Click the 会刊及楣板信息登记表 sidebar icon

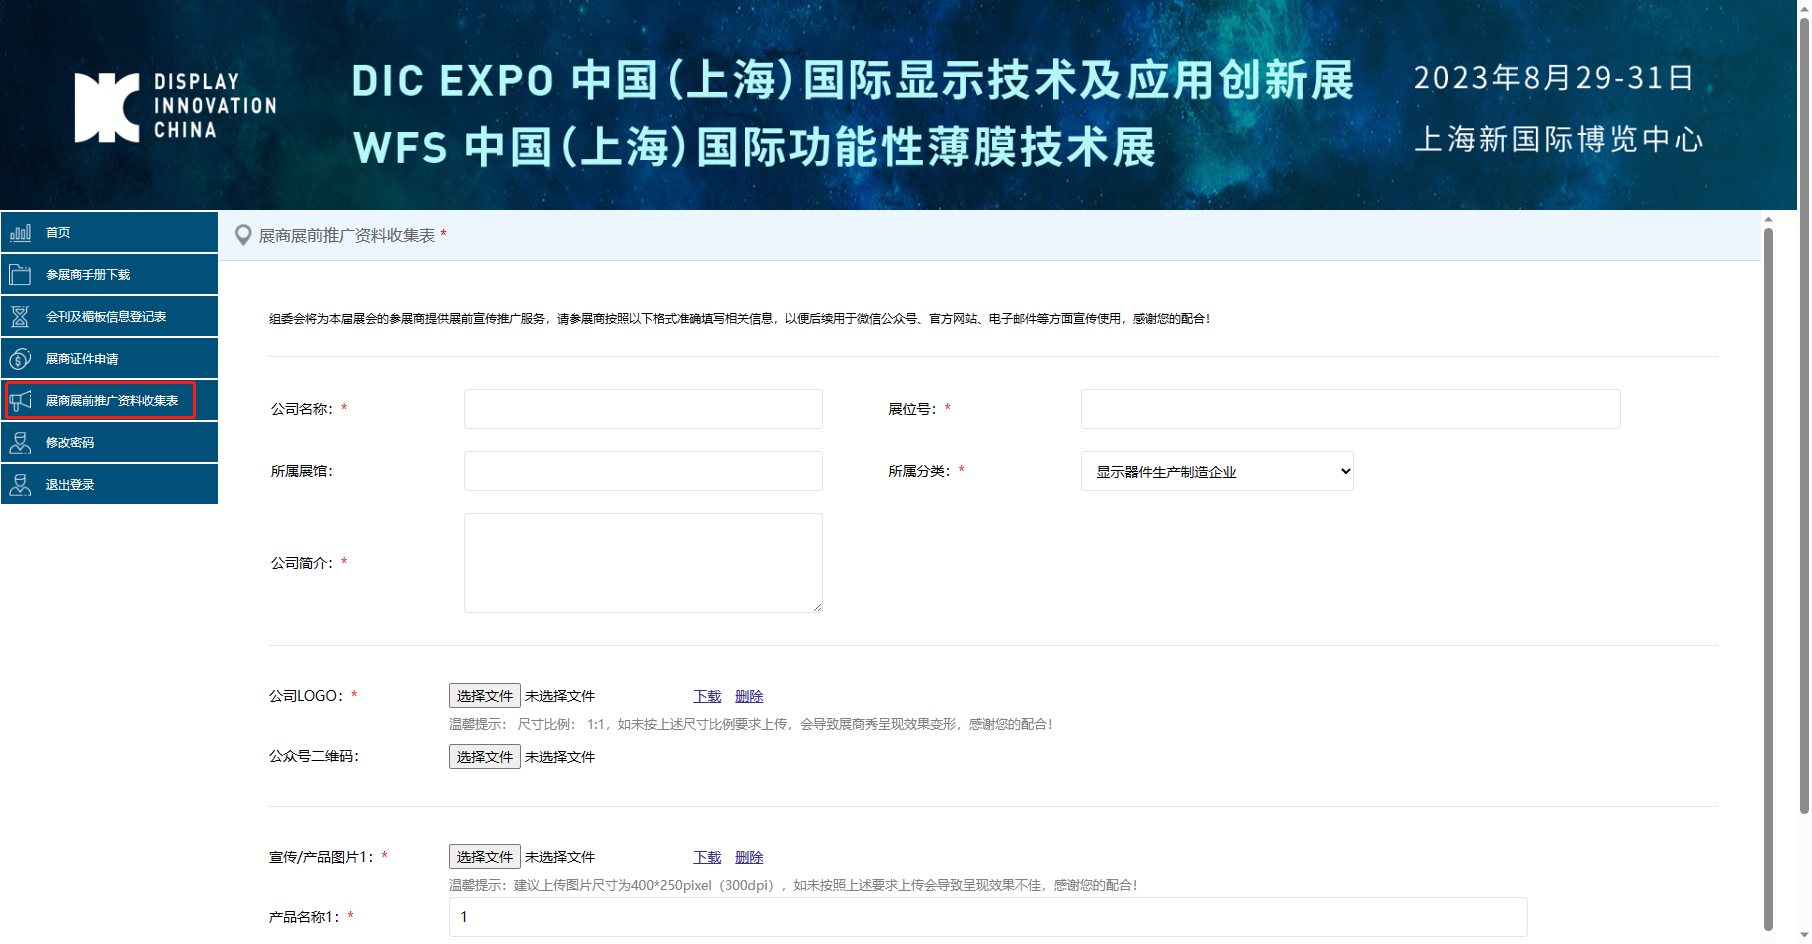(20, 316)
